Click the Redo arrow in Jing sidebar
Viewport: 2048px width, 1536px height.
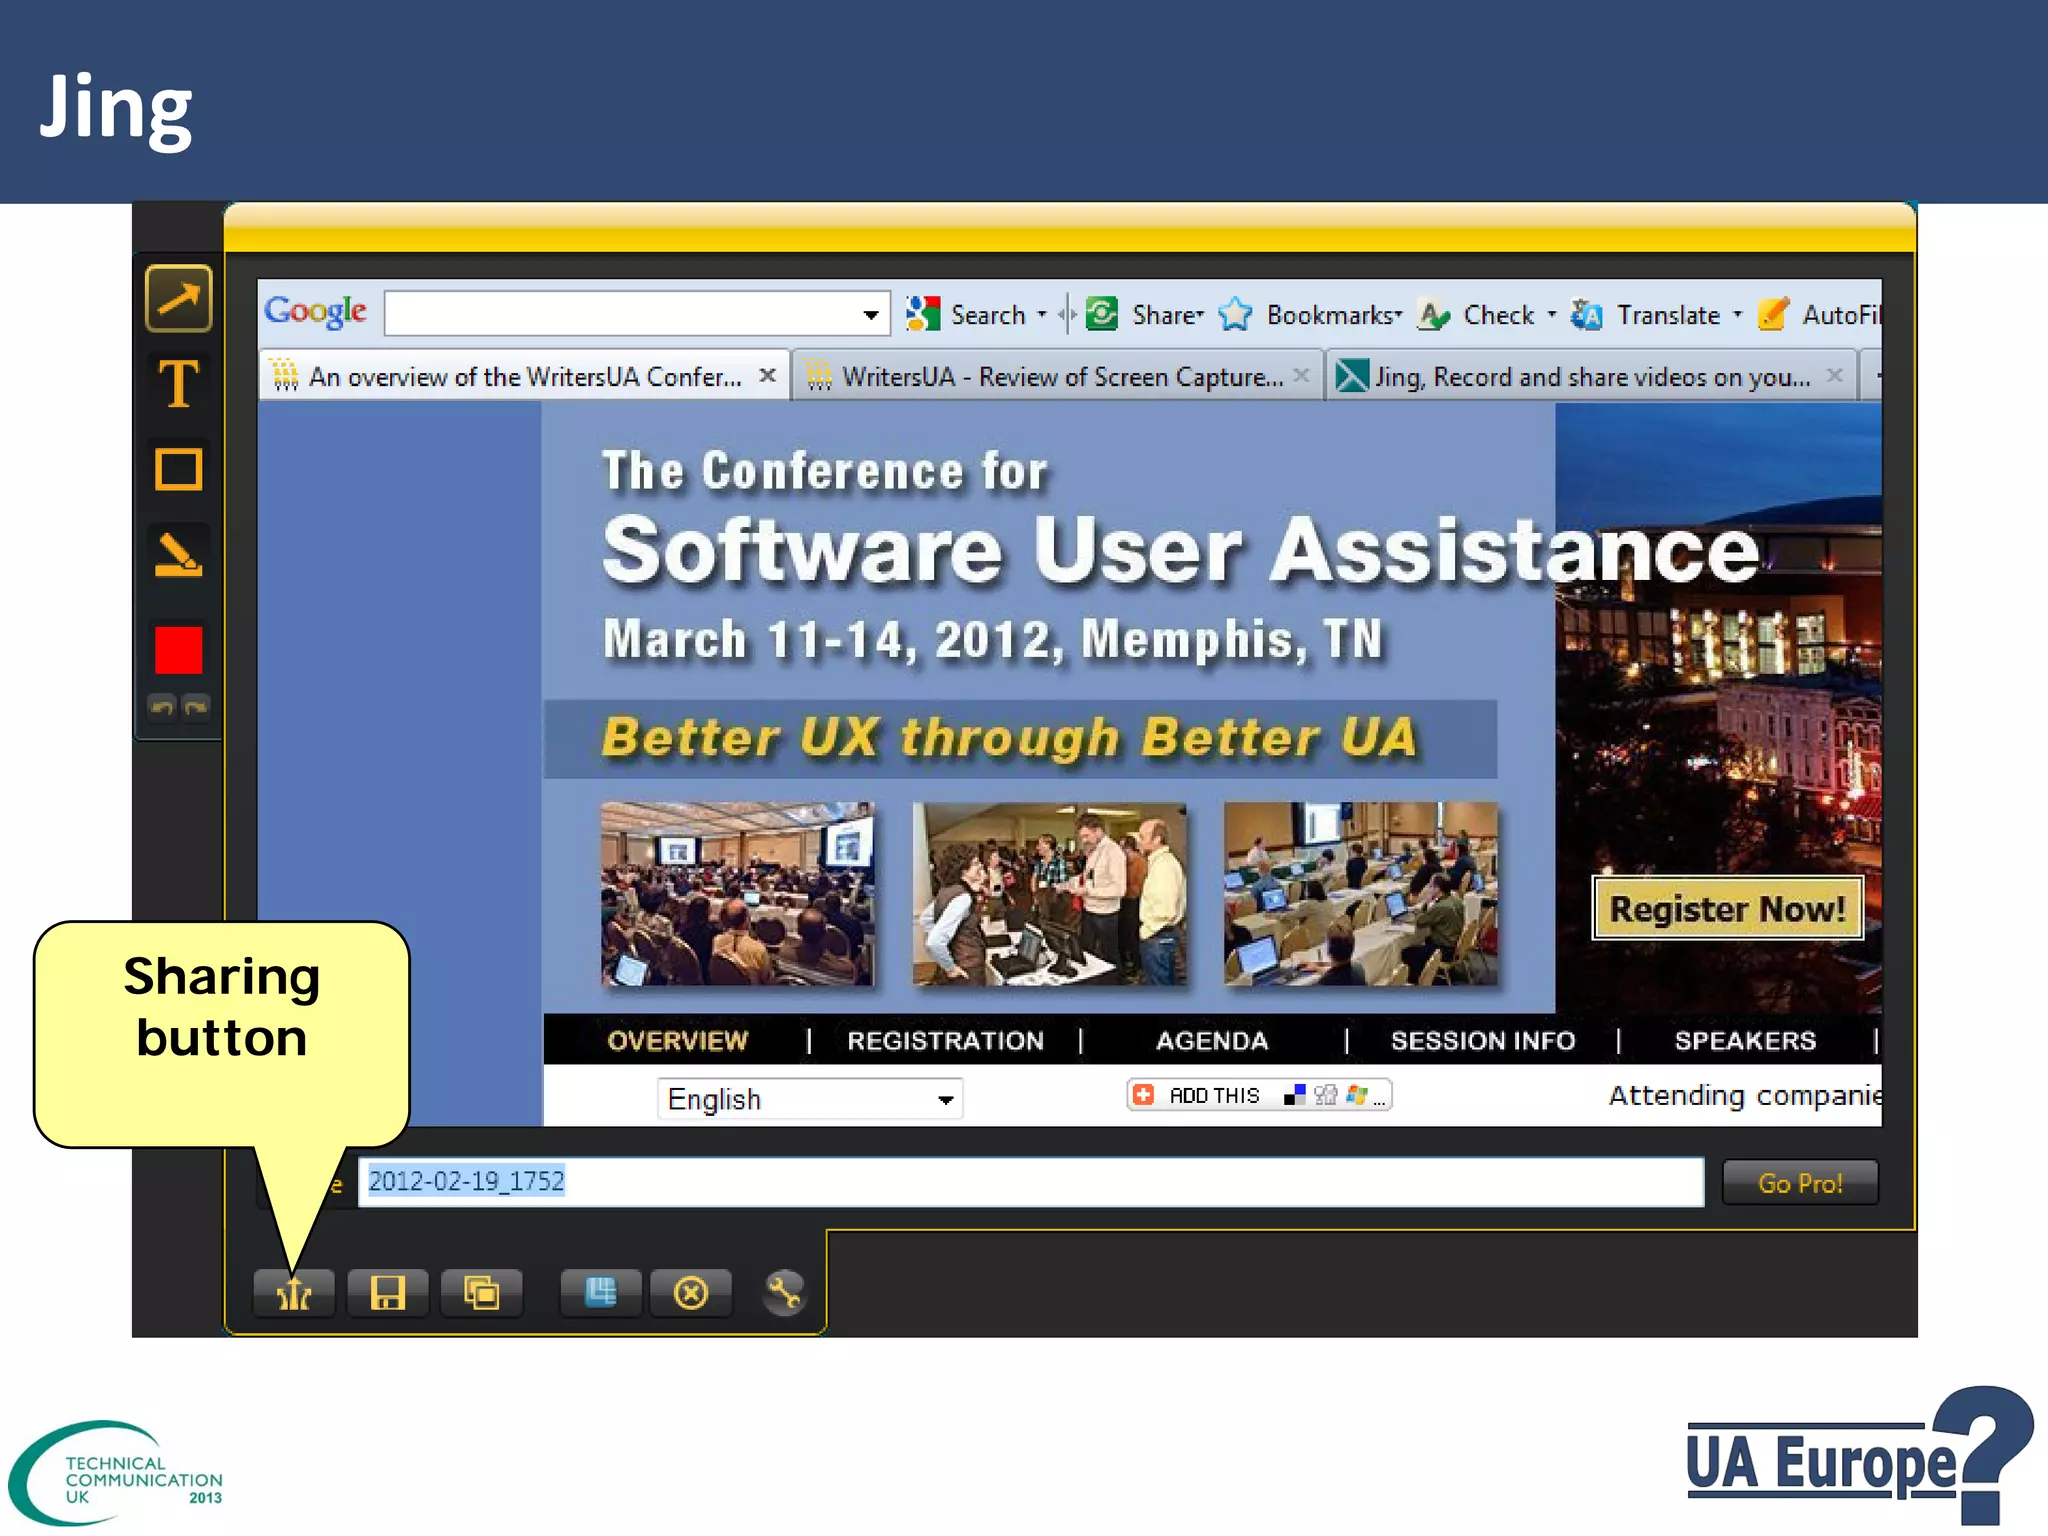coord(197,707)
